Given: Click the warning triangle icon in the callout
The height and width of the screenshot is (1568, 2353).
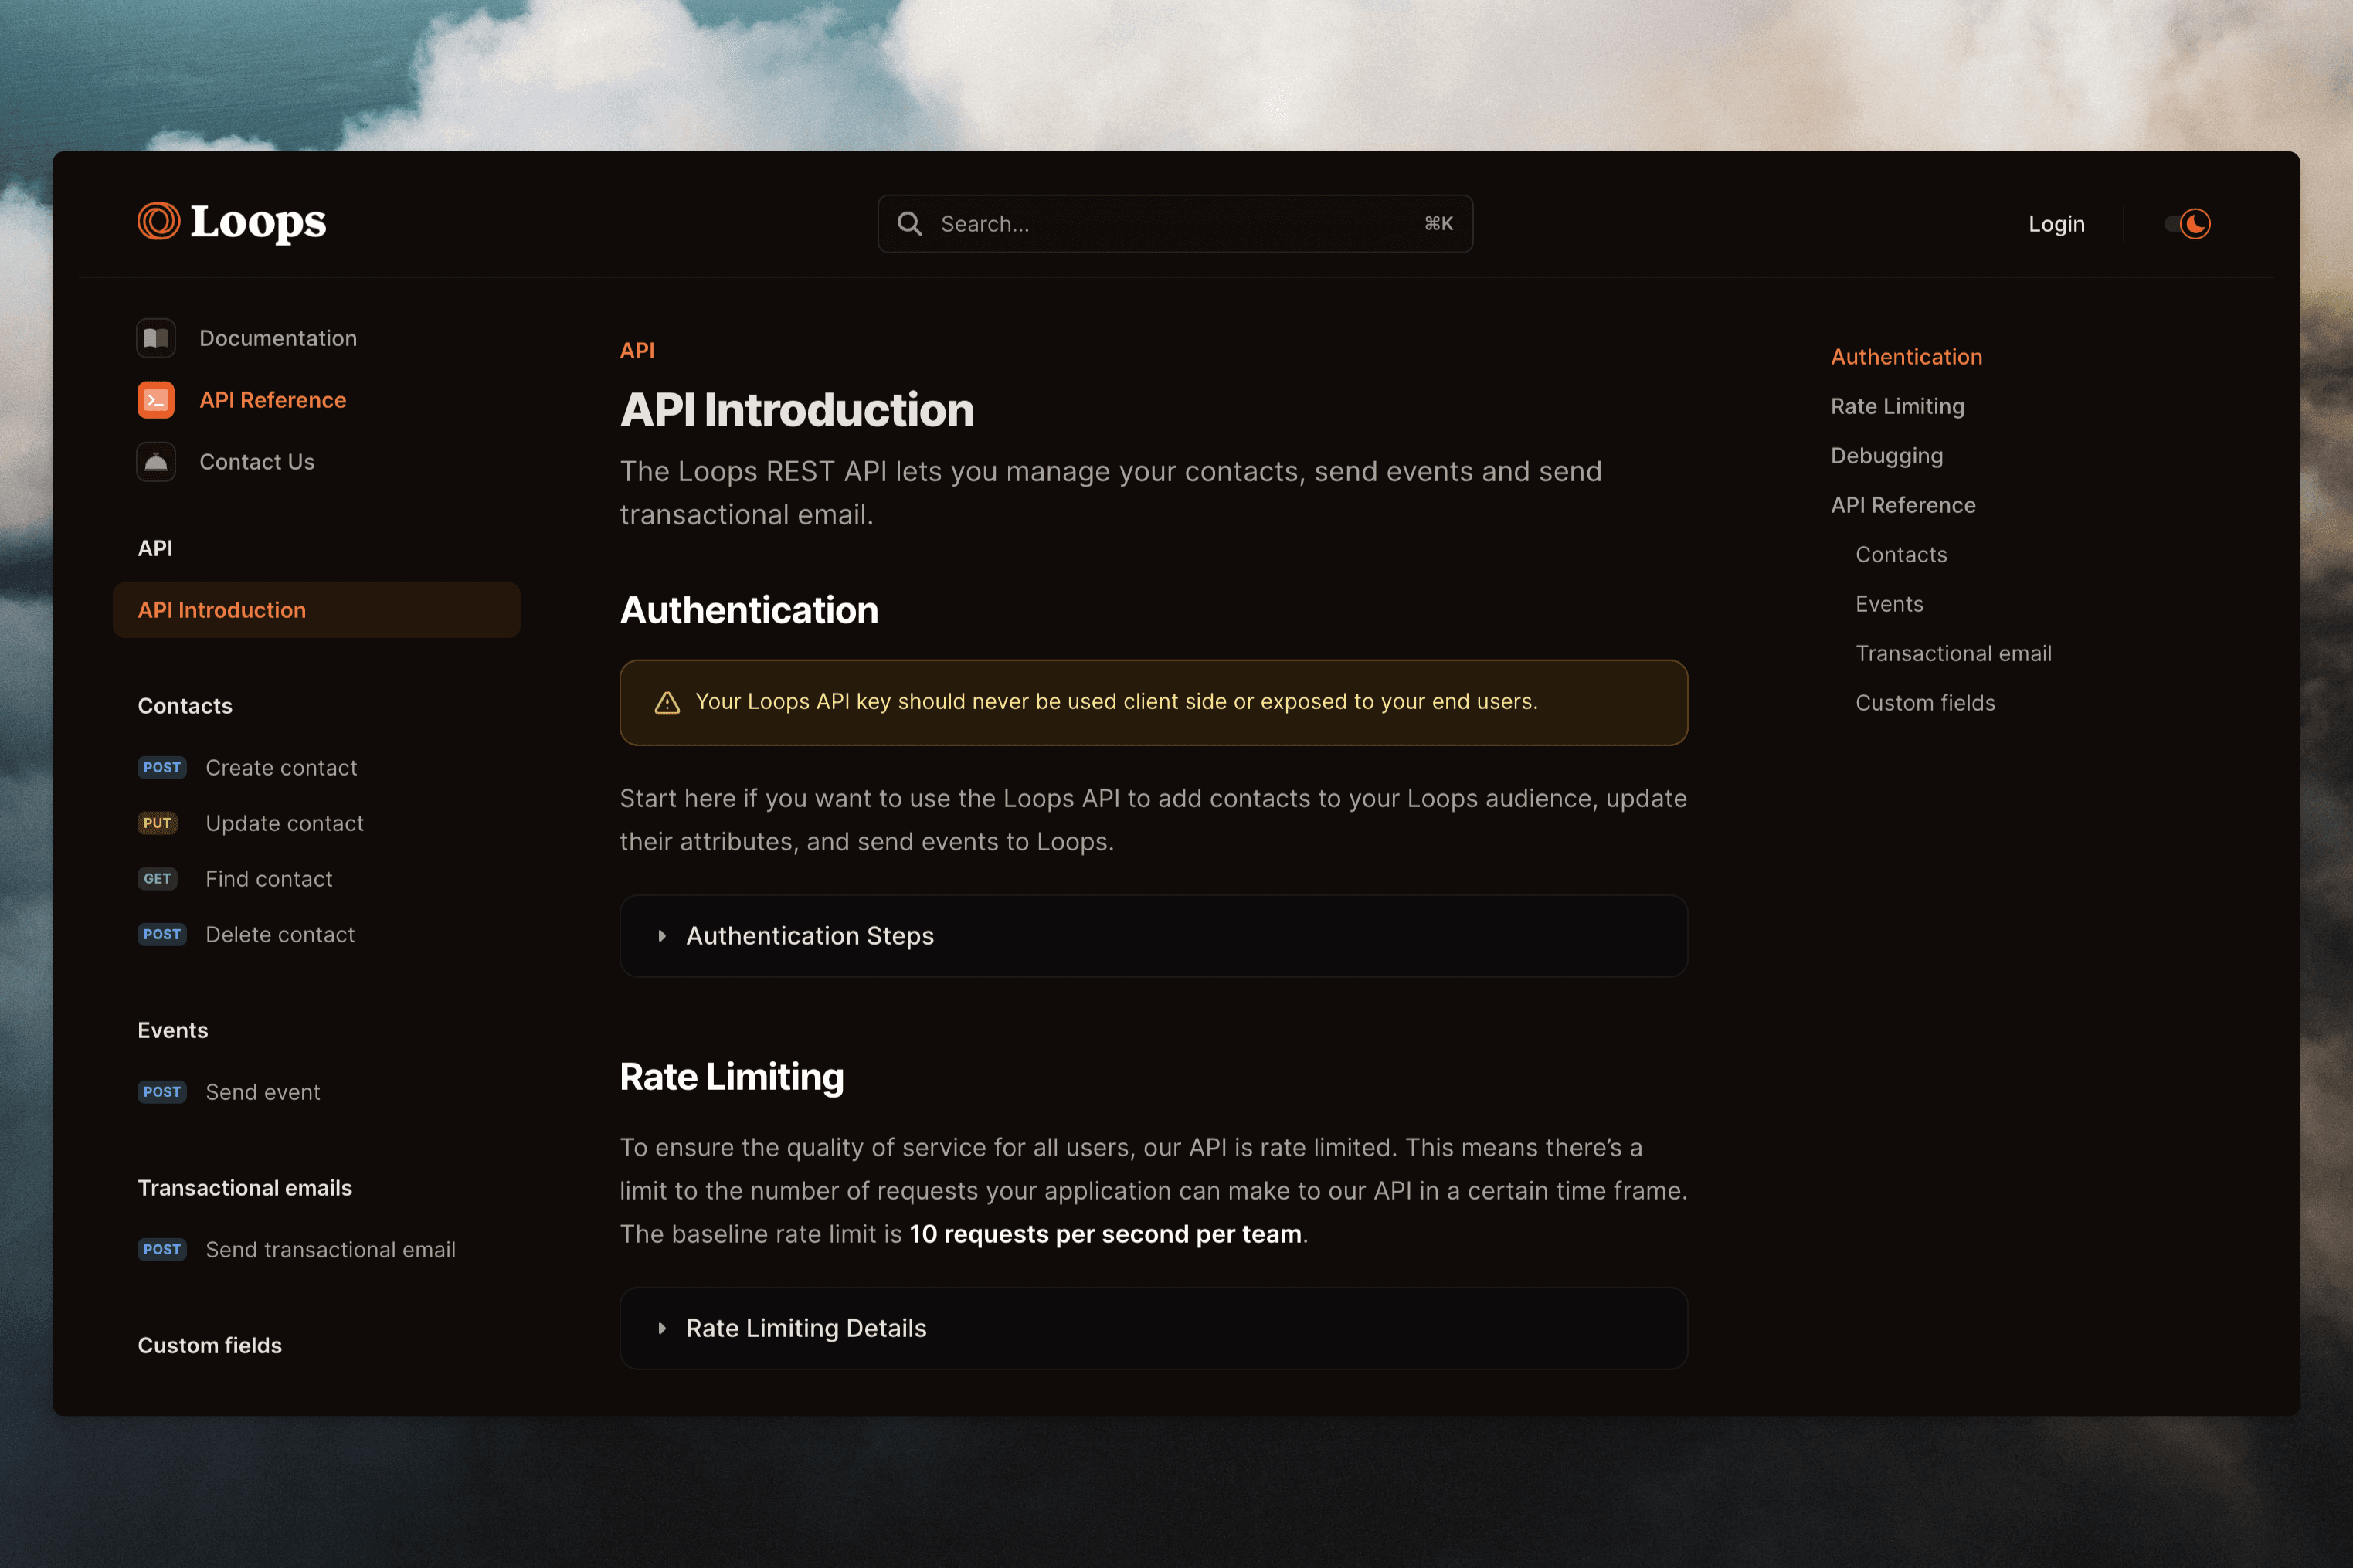Looking at the screenshot, I should 667,703.
